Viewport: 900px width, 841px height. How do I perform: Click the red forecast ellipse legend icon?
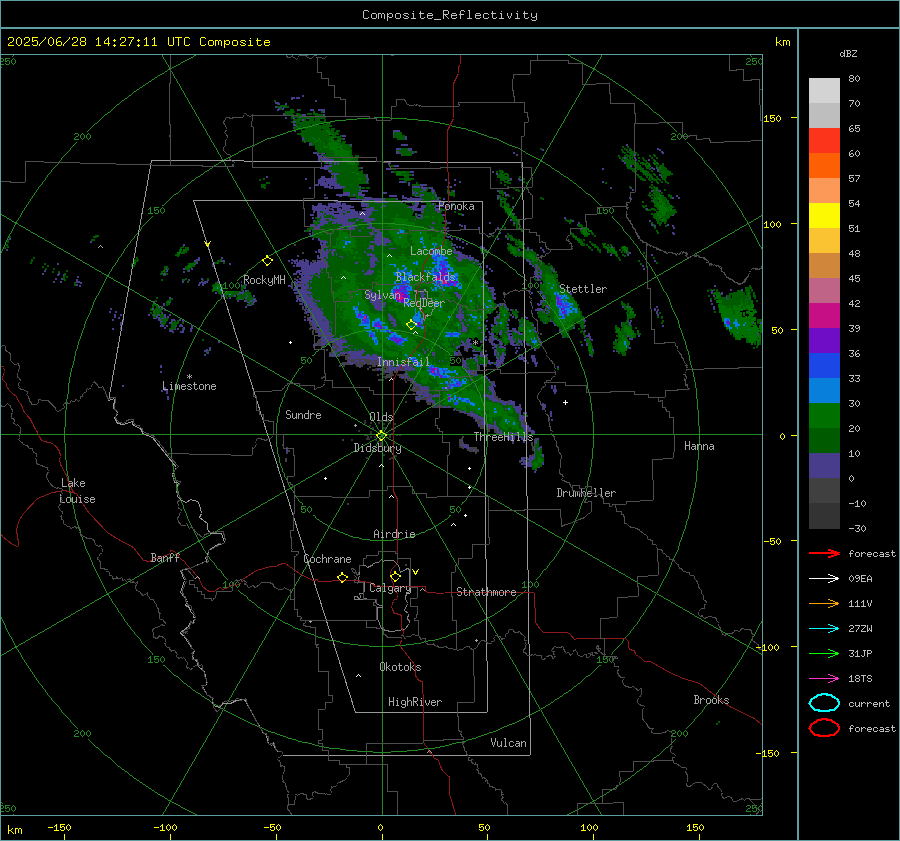point(824,728)
